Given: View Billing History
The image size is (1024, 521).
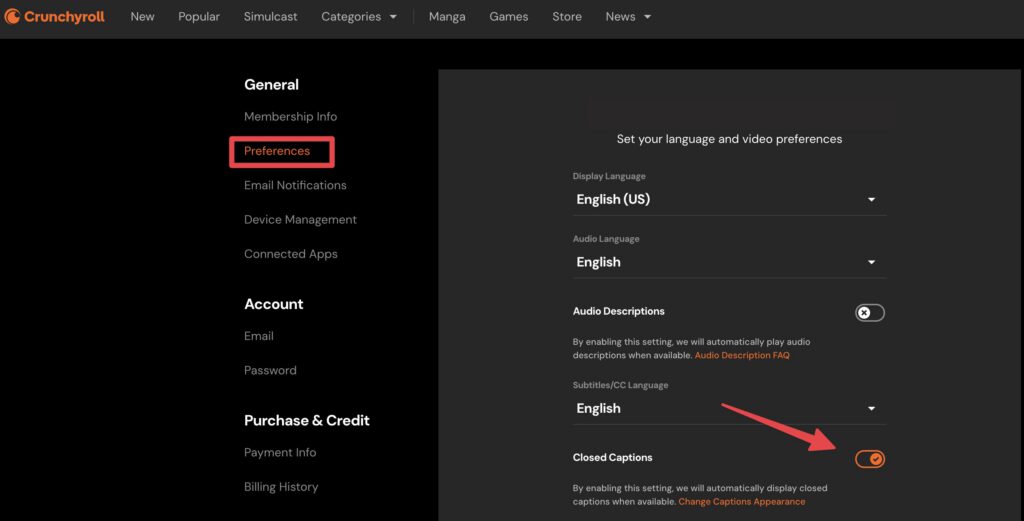Looking at the screenshot, I should (281, 486).
